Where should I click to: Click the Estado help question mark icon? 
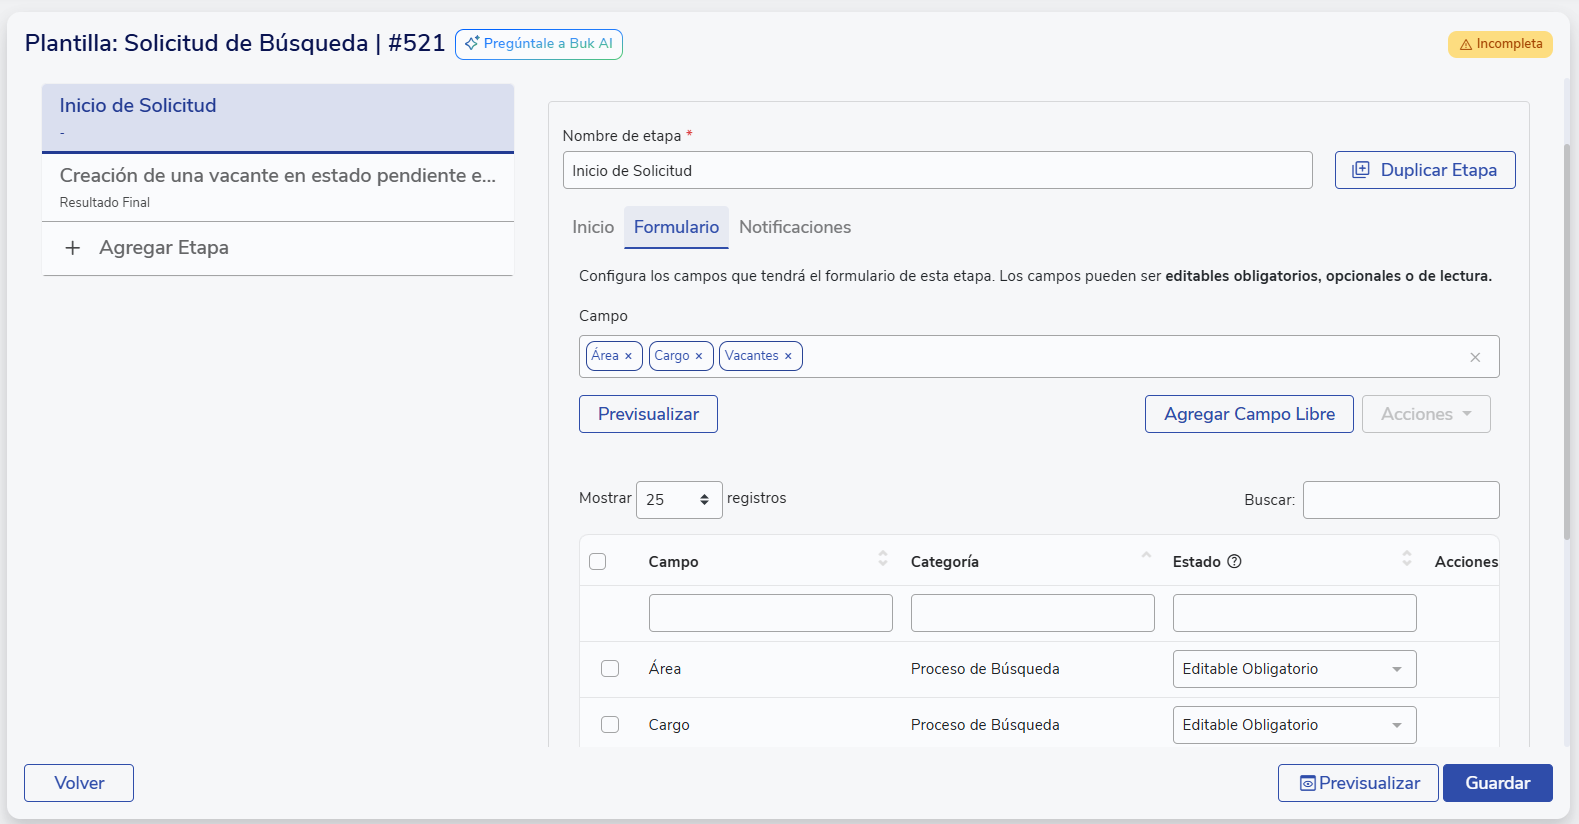[x=1234, y=561]
